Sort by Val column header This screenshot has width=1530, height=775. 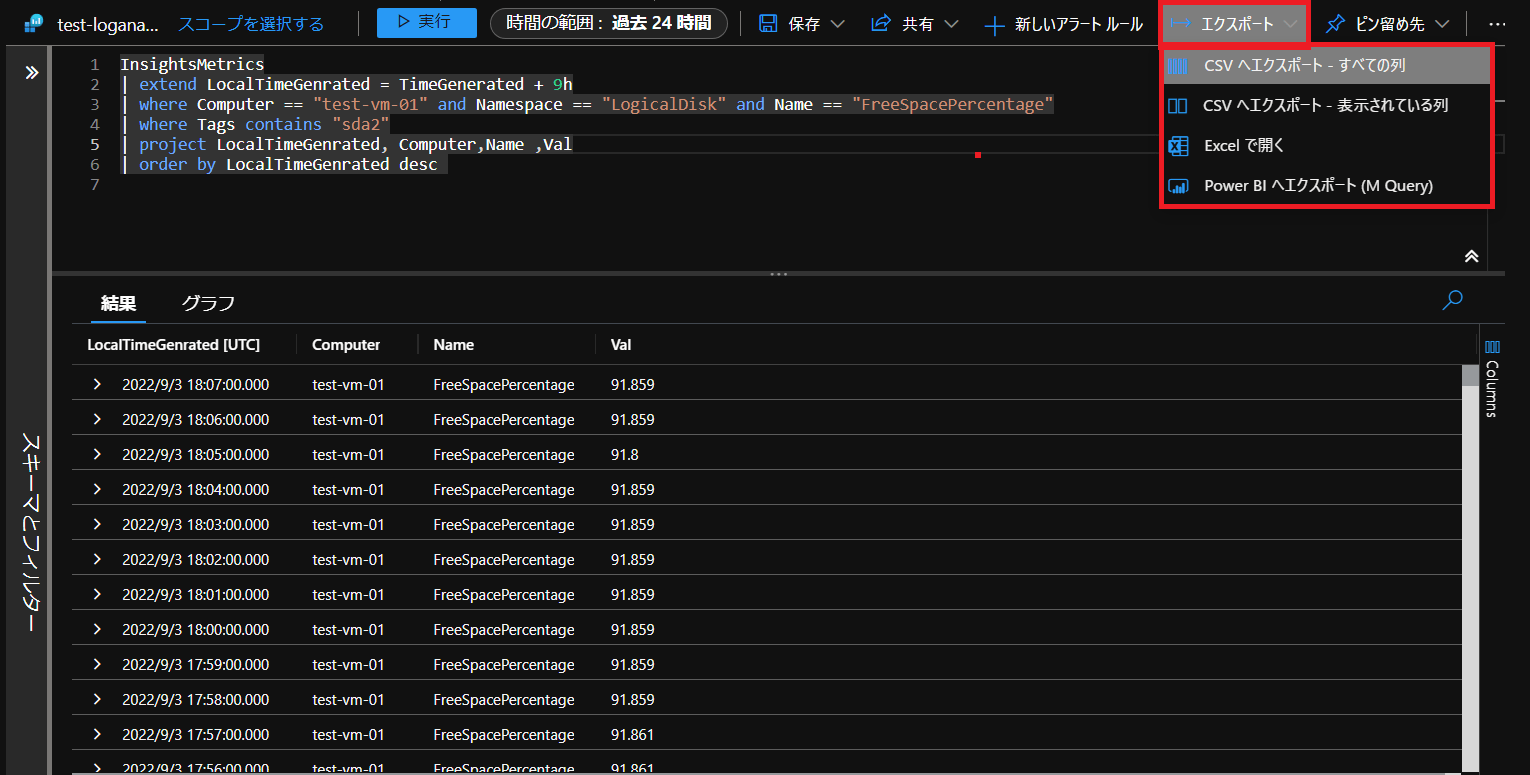pos(621,345)
